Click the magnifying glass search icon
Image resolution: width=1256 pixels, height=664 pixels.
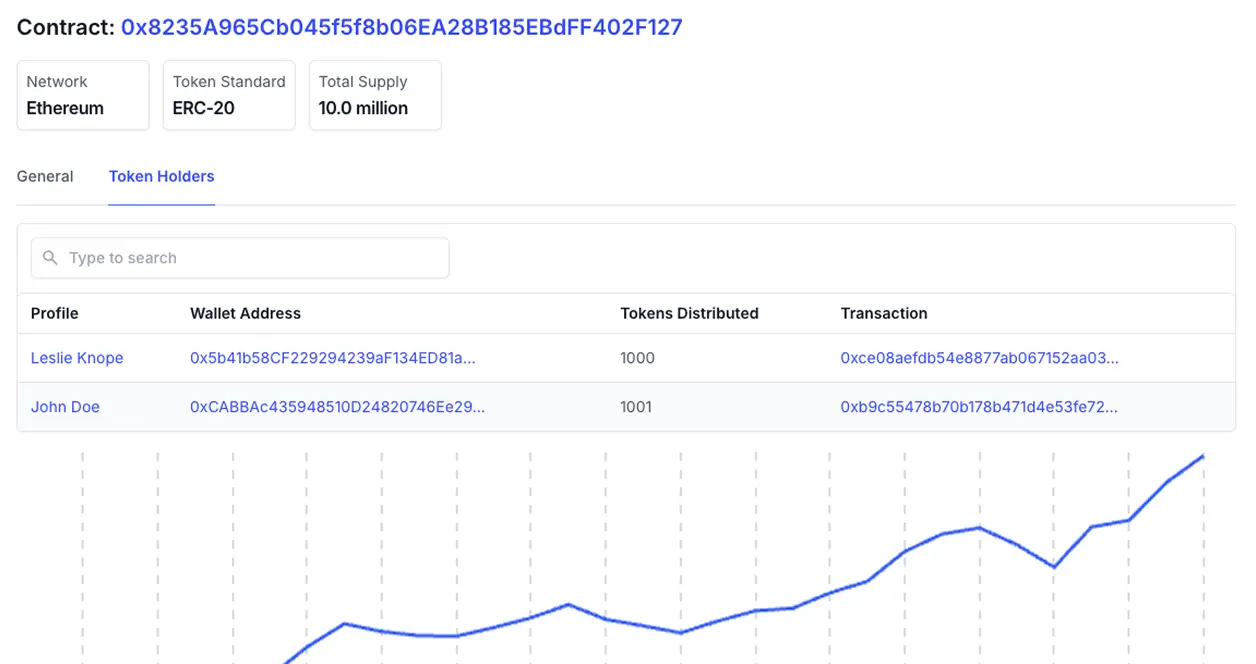point(50,258)
